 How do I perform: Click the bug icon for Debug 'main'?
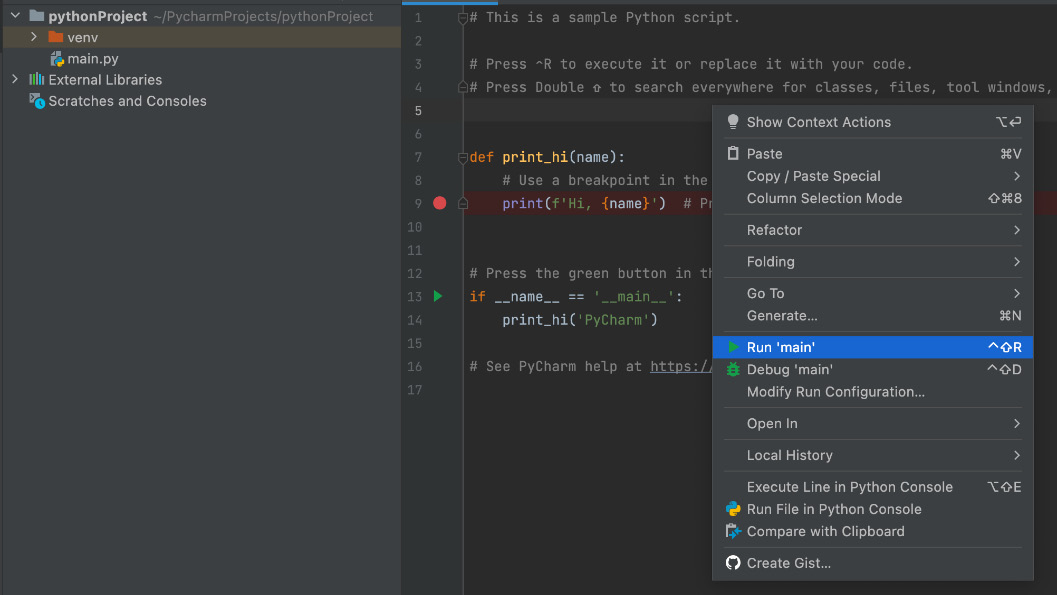pyautogui.click(x=733, y=369)
